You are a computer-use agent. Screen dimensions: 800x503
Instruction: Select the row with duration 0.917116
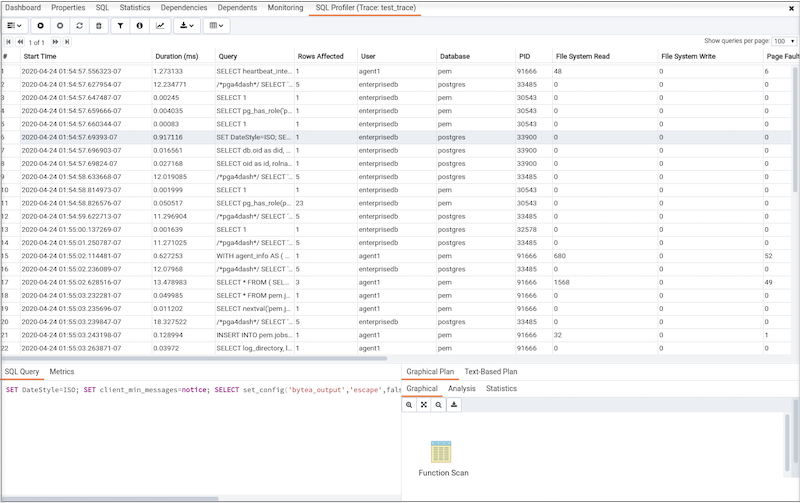pyautogui.click(x=396, y=137)
